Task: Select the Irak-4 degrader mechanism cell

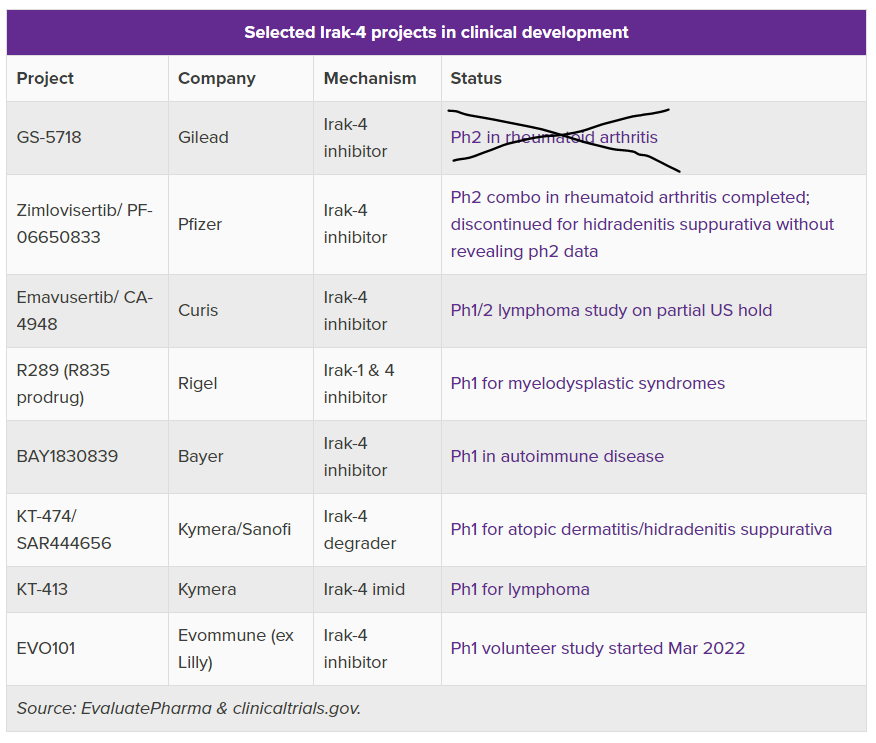Action: tap(359, 529)
